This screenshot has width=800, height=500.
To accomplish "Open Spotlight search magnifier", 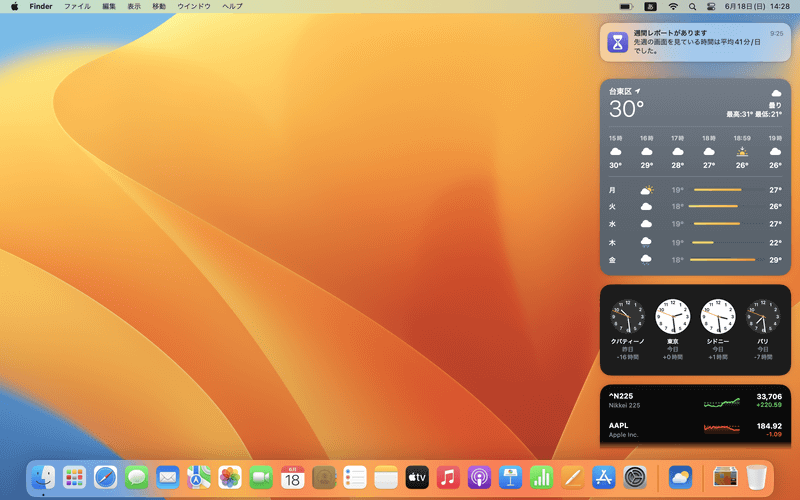I will point(692,6).
